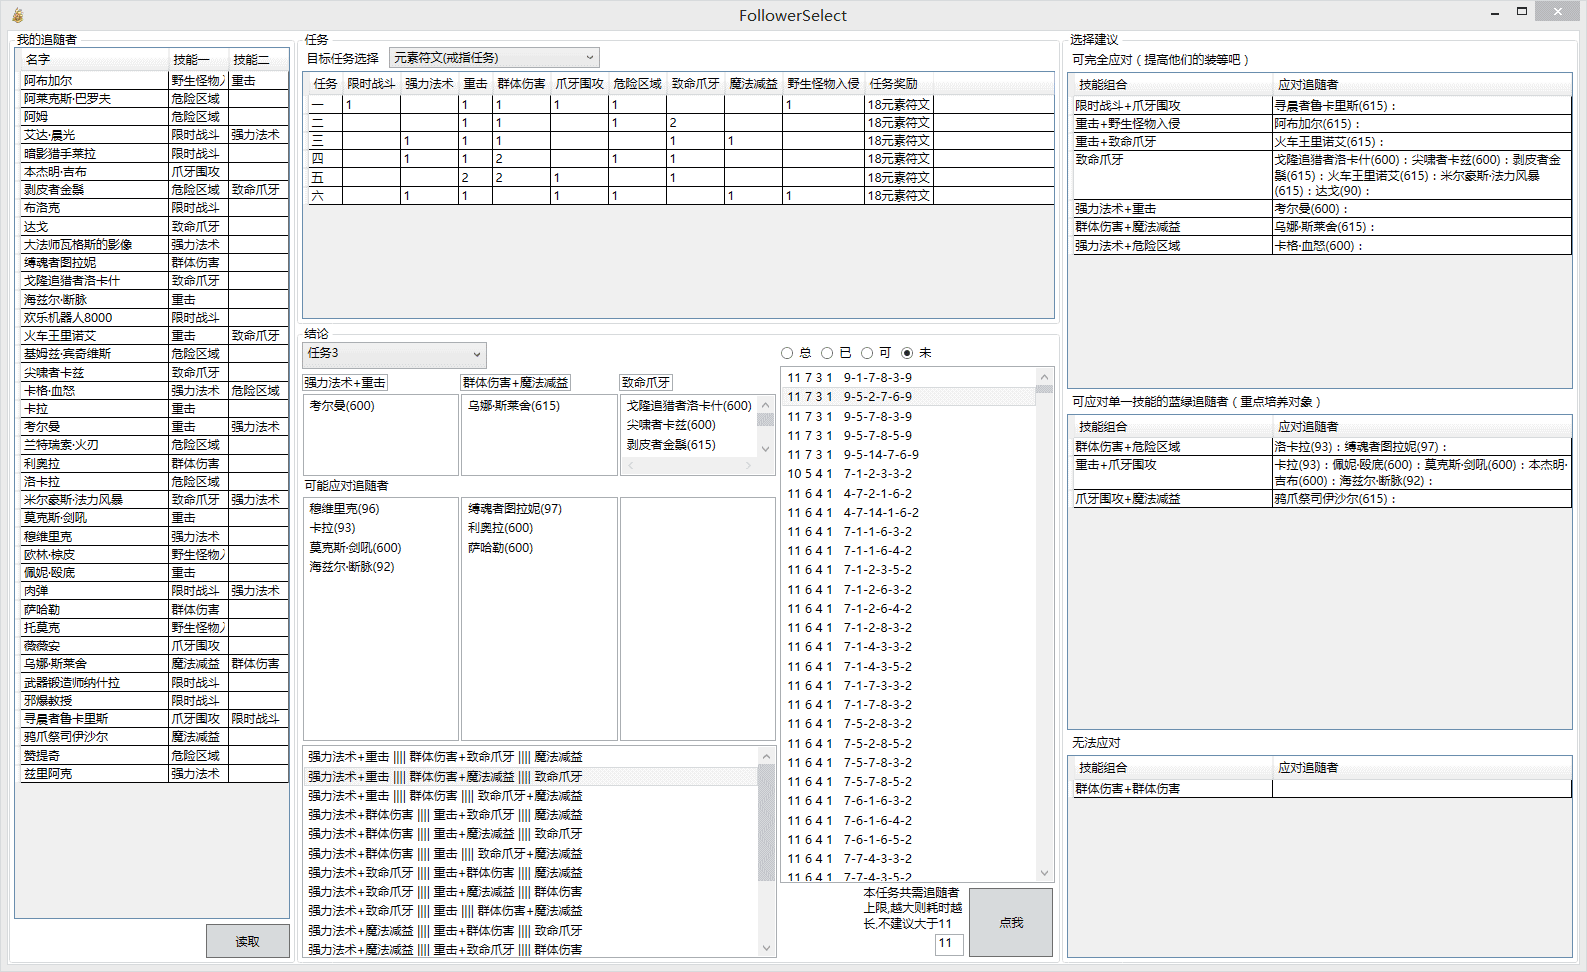The image size is (1587, 972).
Task: Open the 目标任务选择 dropdown showing 元素符文(戒指任务)
Action: pyautogui.click(x=494, y=58)
